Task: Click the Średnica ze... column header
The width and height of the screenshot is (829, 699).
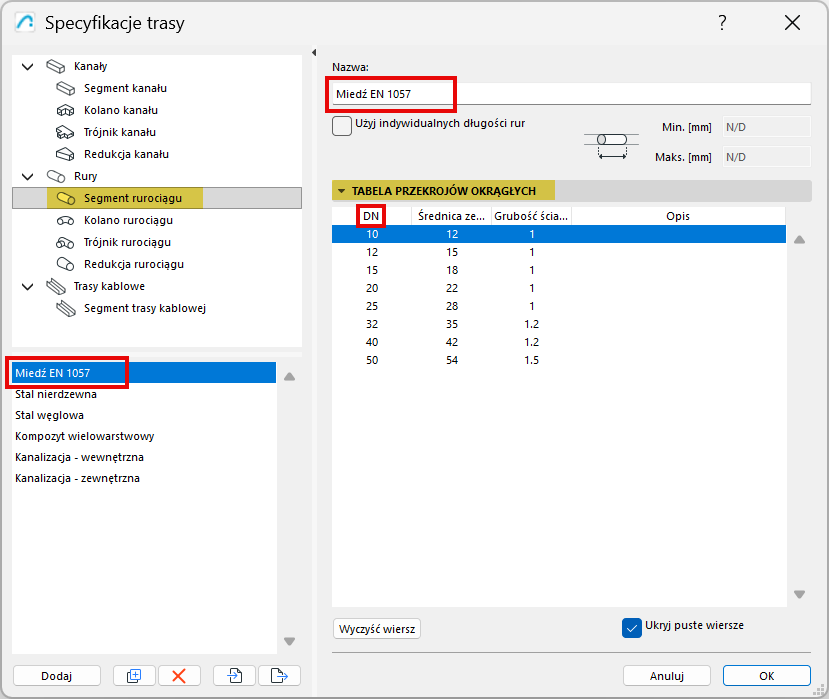Action: tap(452, 216)
